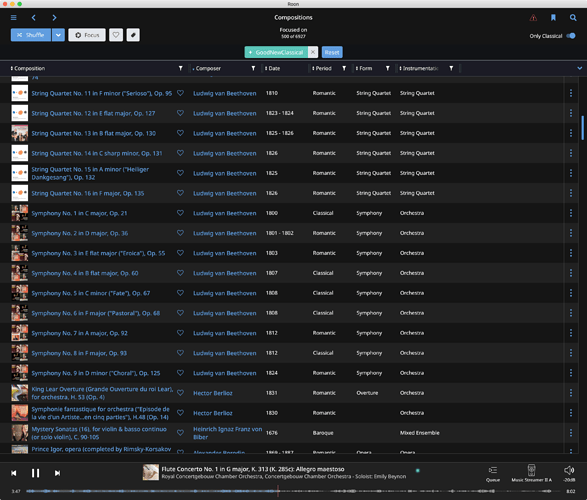
Task: Open Symphony No. 7 in A major
Action: [79, 333]
